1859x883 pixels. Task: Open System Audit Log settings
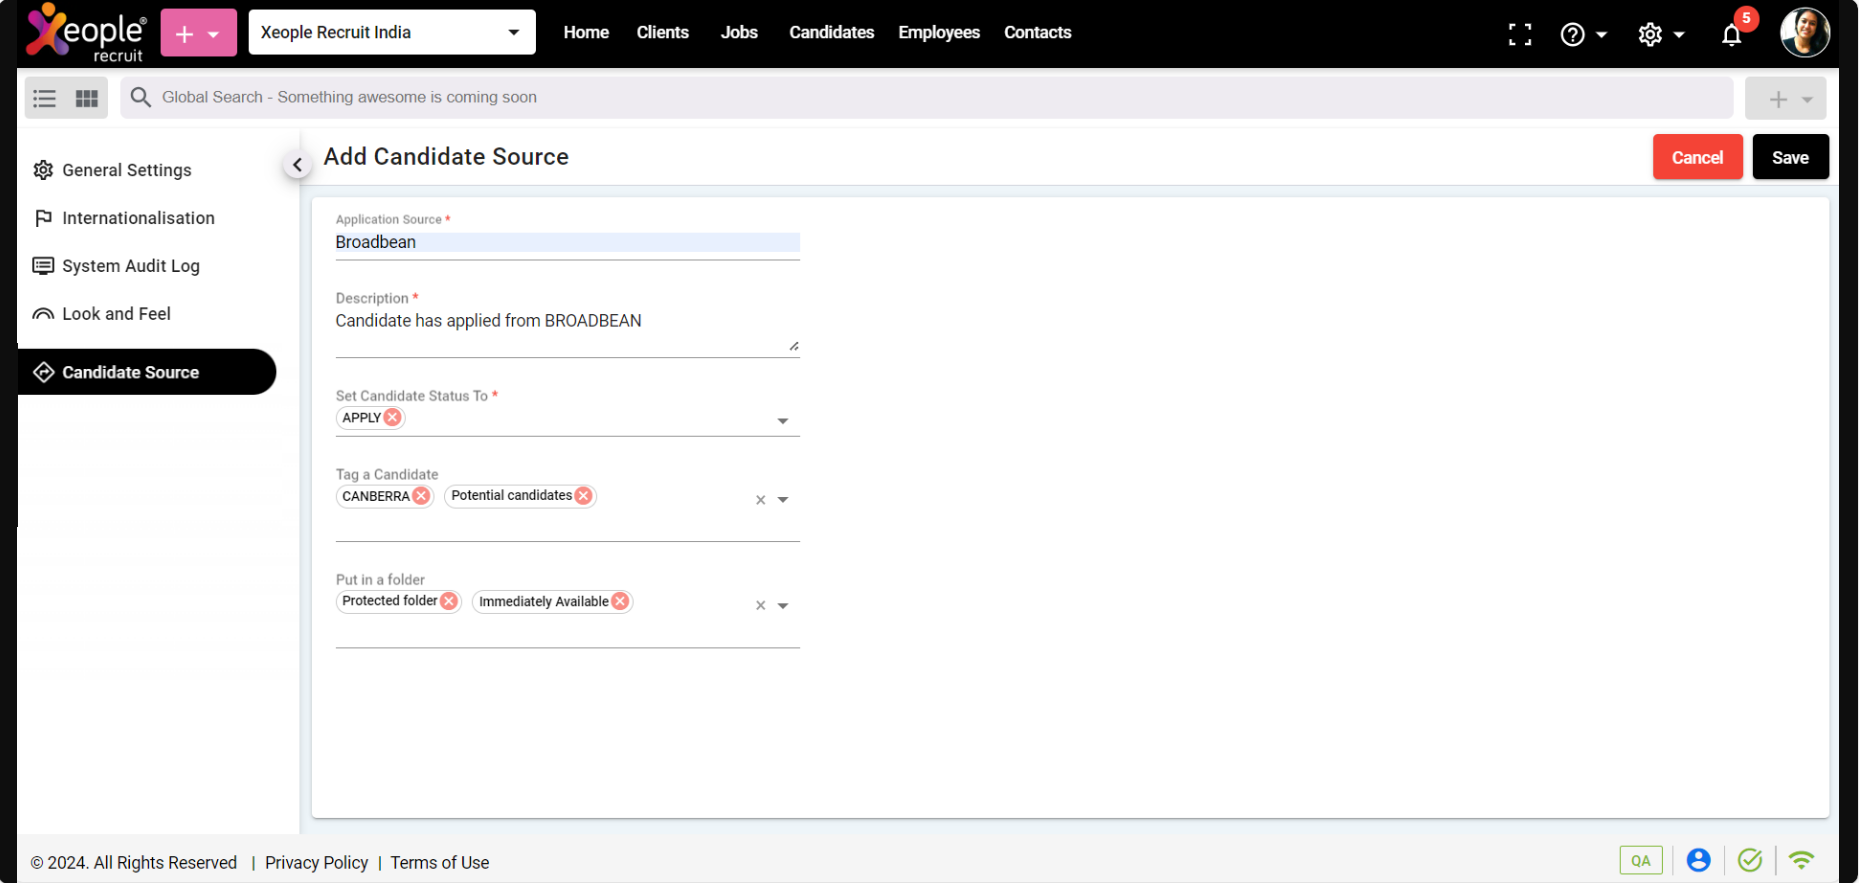130,266
